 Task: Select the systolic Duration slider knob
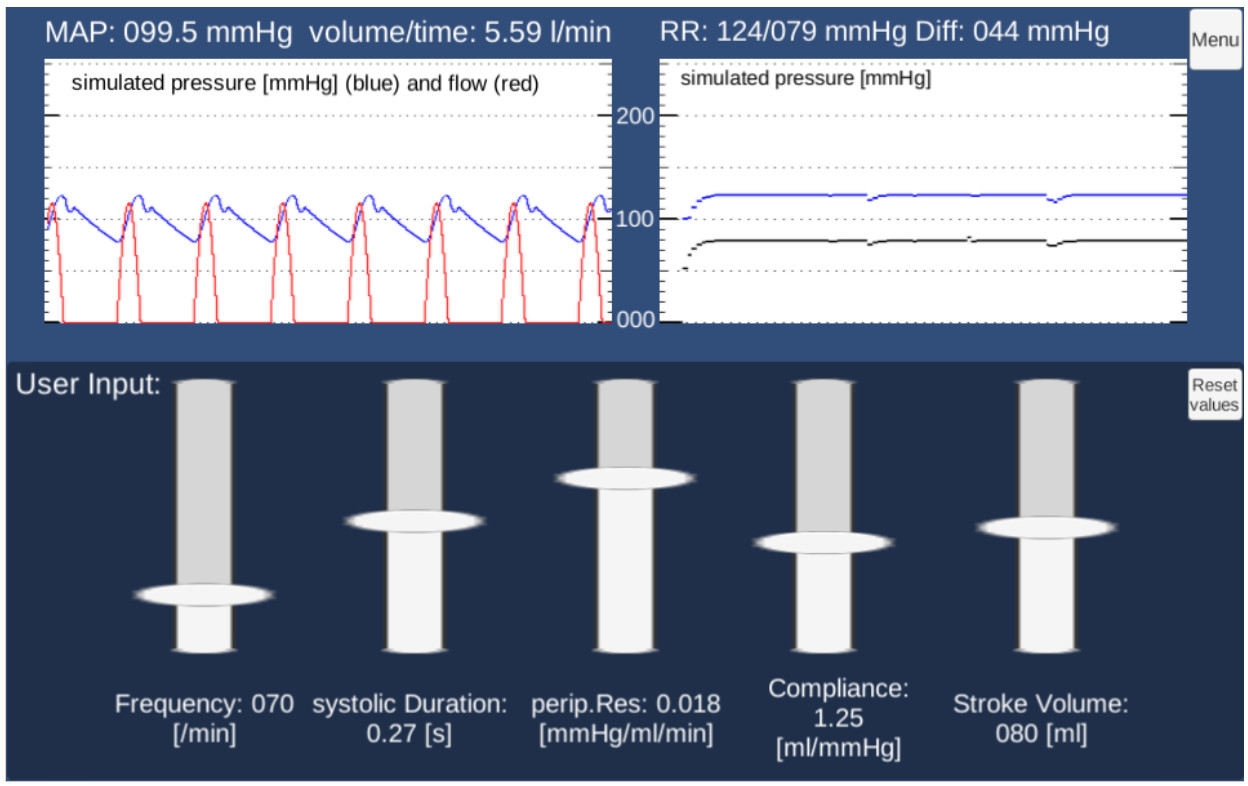[x=414, y=521]
